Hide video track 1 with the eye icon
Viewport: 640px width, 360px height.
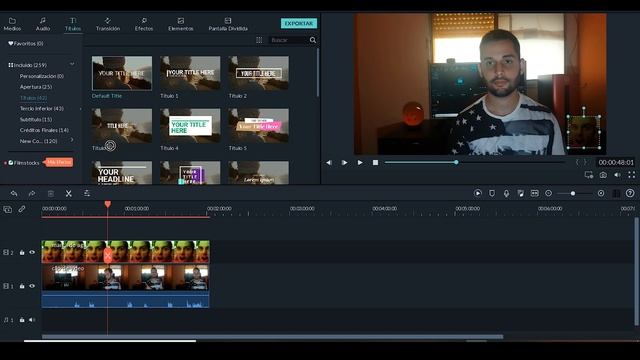coord(32,286)
